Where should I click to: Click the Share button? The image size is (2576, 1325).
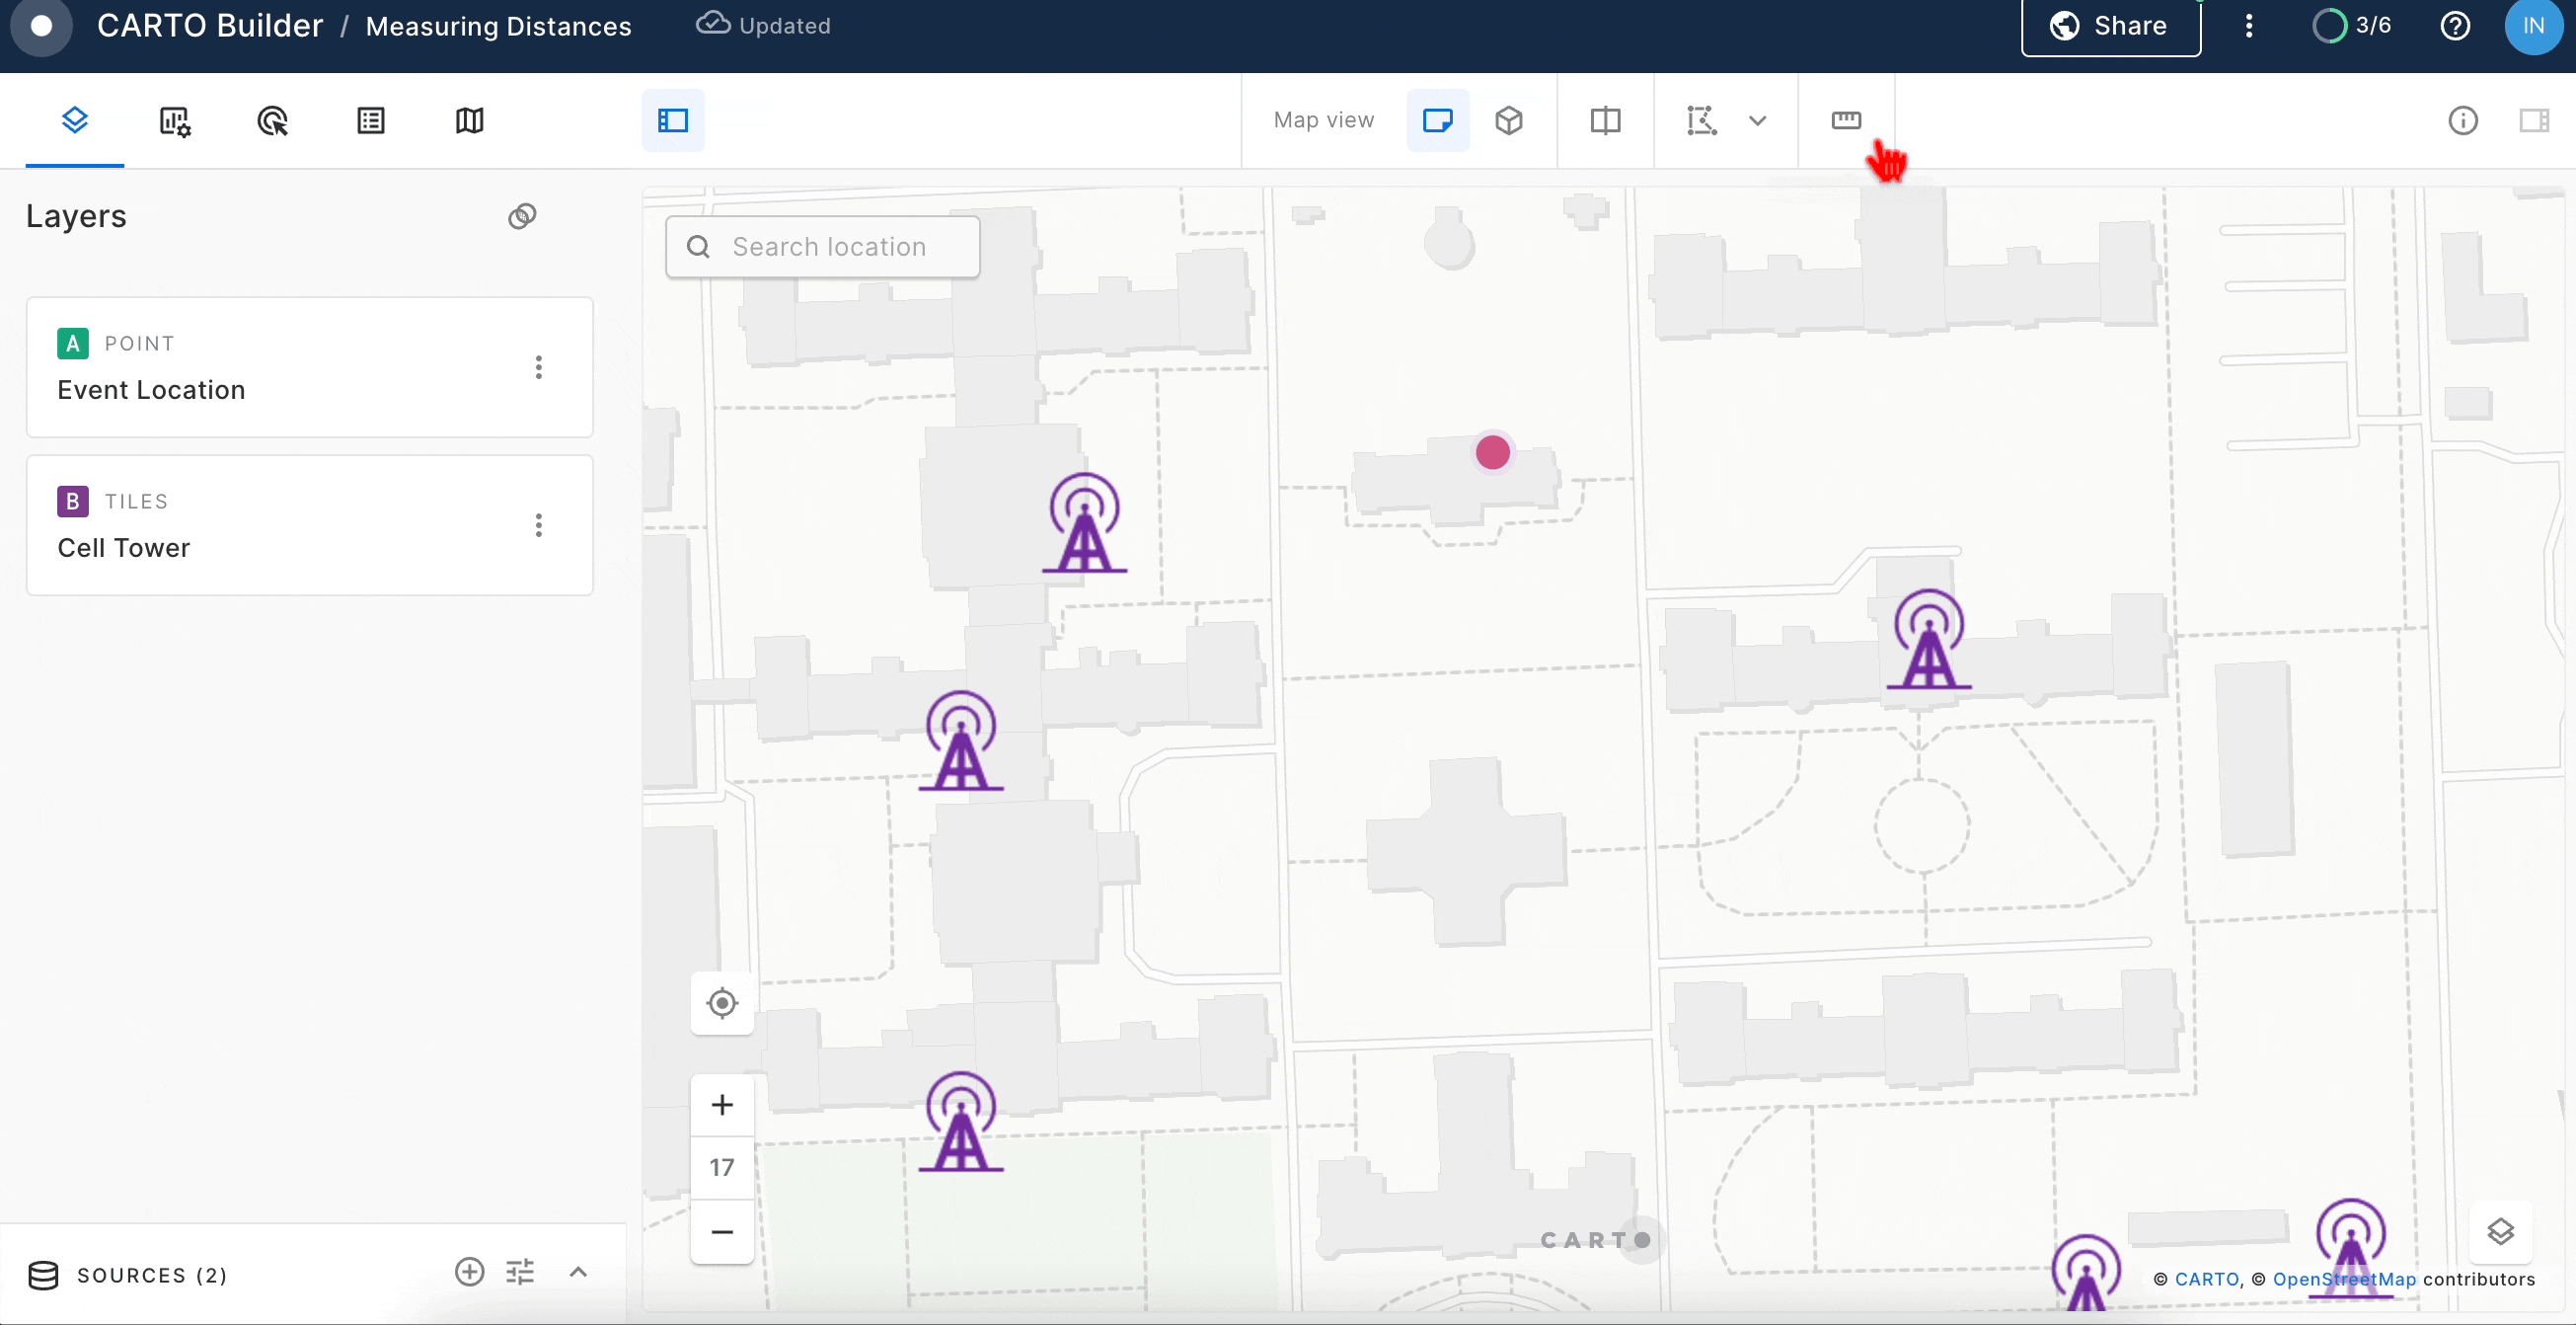pyautogui.click(x=2110, y=26)
